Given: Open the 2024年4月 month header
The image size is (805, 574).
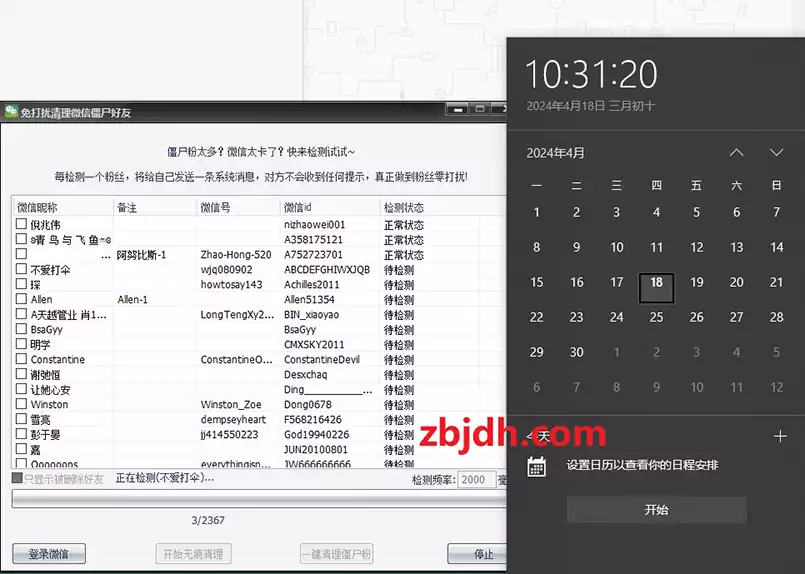Looking at the screenshot, I should tap(555, 153).
